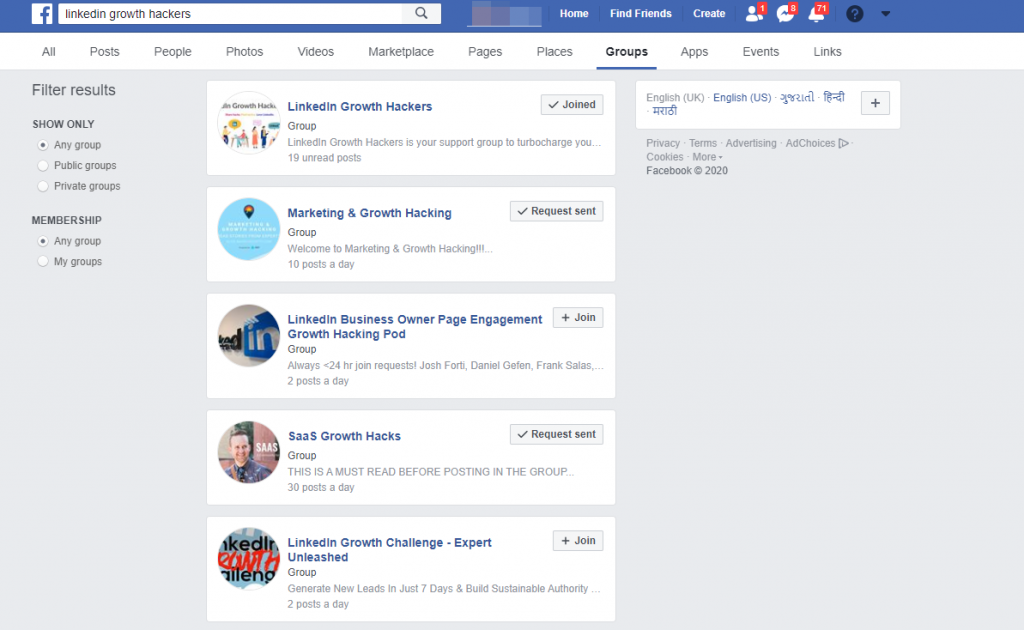Join LinkedIn Growth Challenge - Expert Unleashed
This screenshot has width=1024, height=630.
click(x=578, y=541)
